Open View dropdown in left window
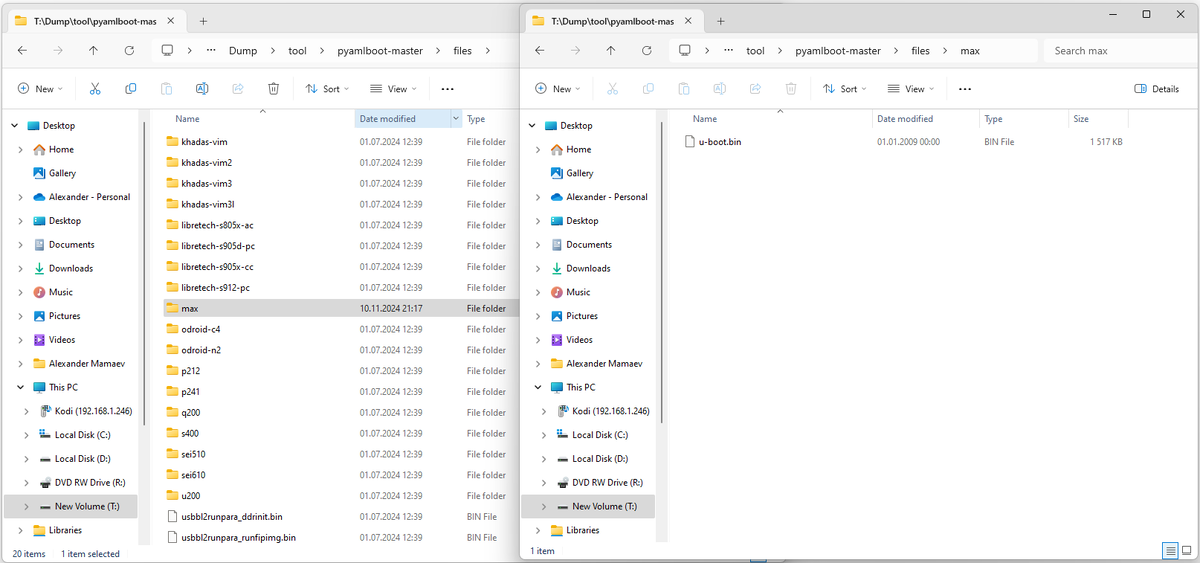This screenshot has height=563, width=1200. (393, 89)
